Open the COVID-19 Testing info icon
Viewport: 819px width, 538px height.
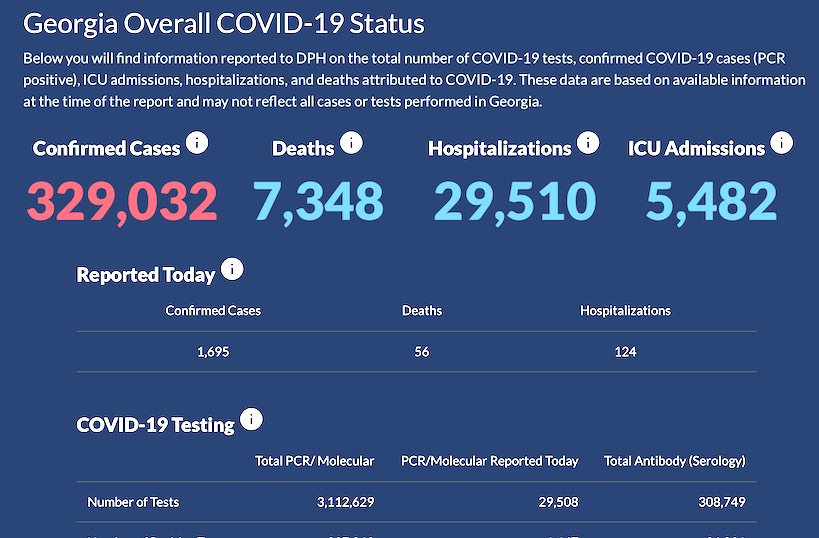pos(251,420)
